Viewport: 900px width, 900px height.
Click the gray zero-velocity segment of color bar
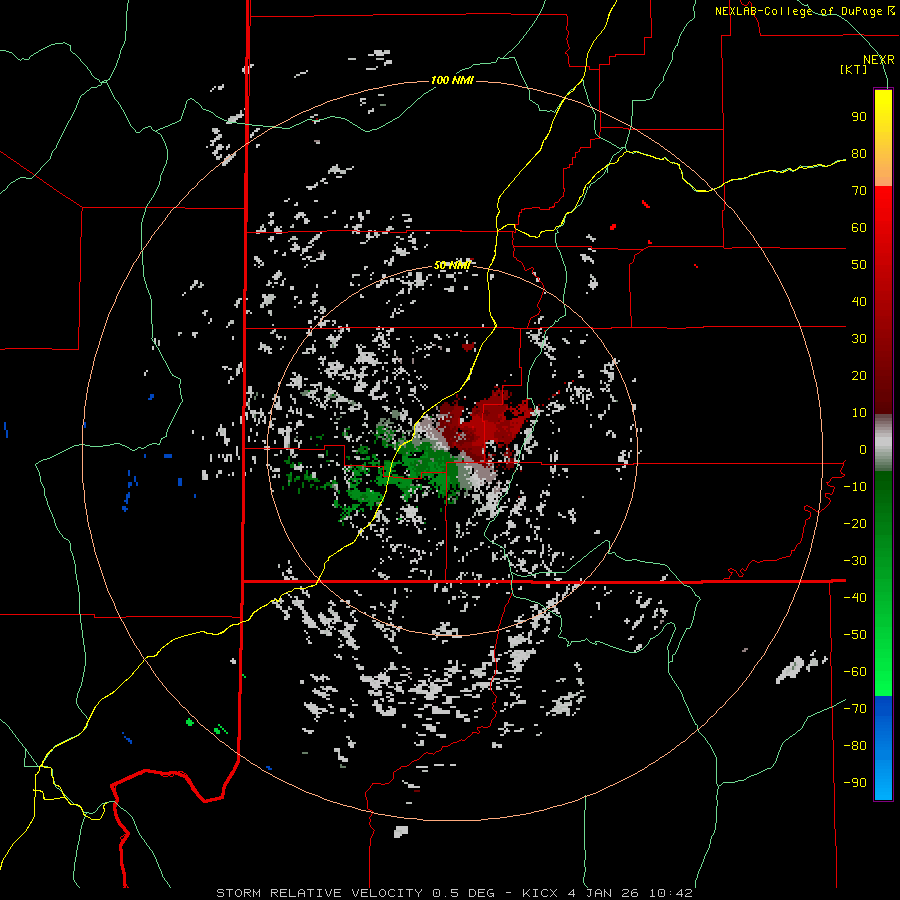pyautogui.click(x=883, y=443)
